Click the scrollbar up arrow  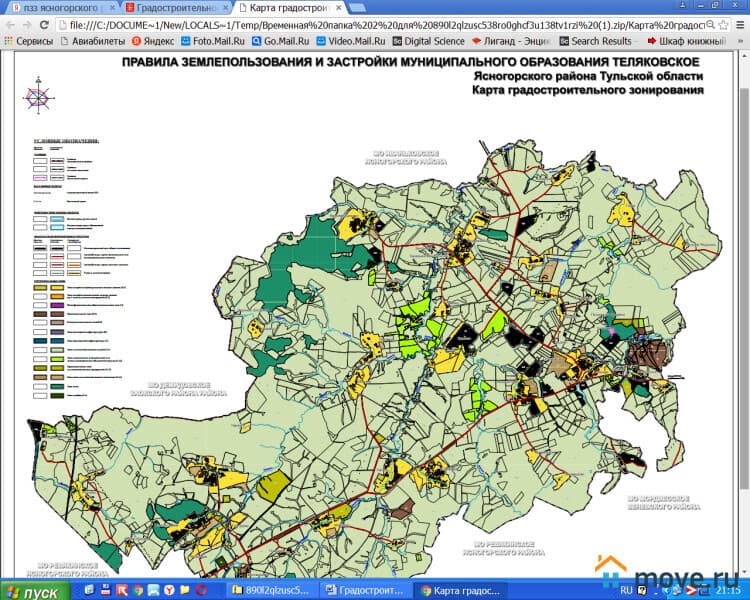point(744,56)
